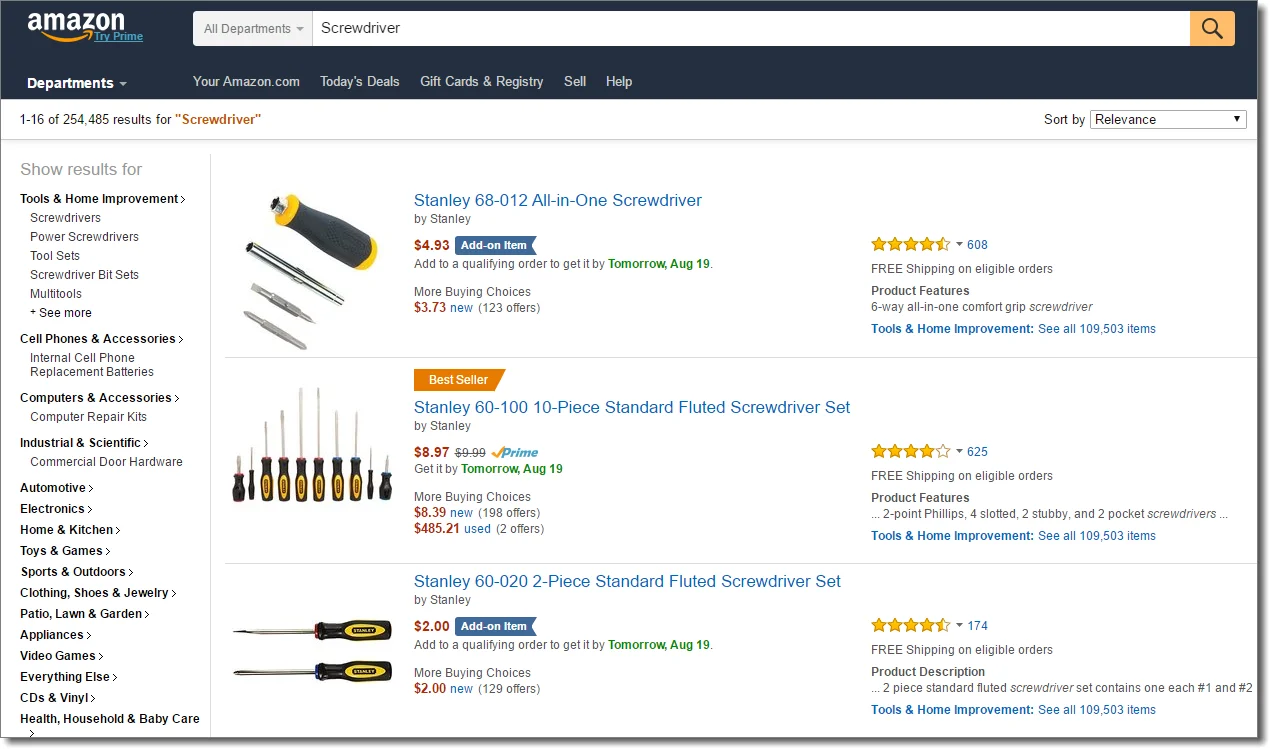
Task: Expand + See more under Tools
Action: (60, 313)
